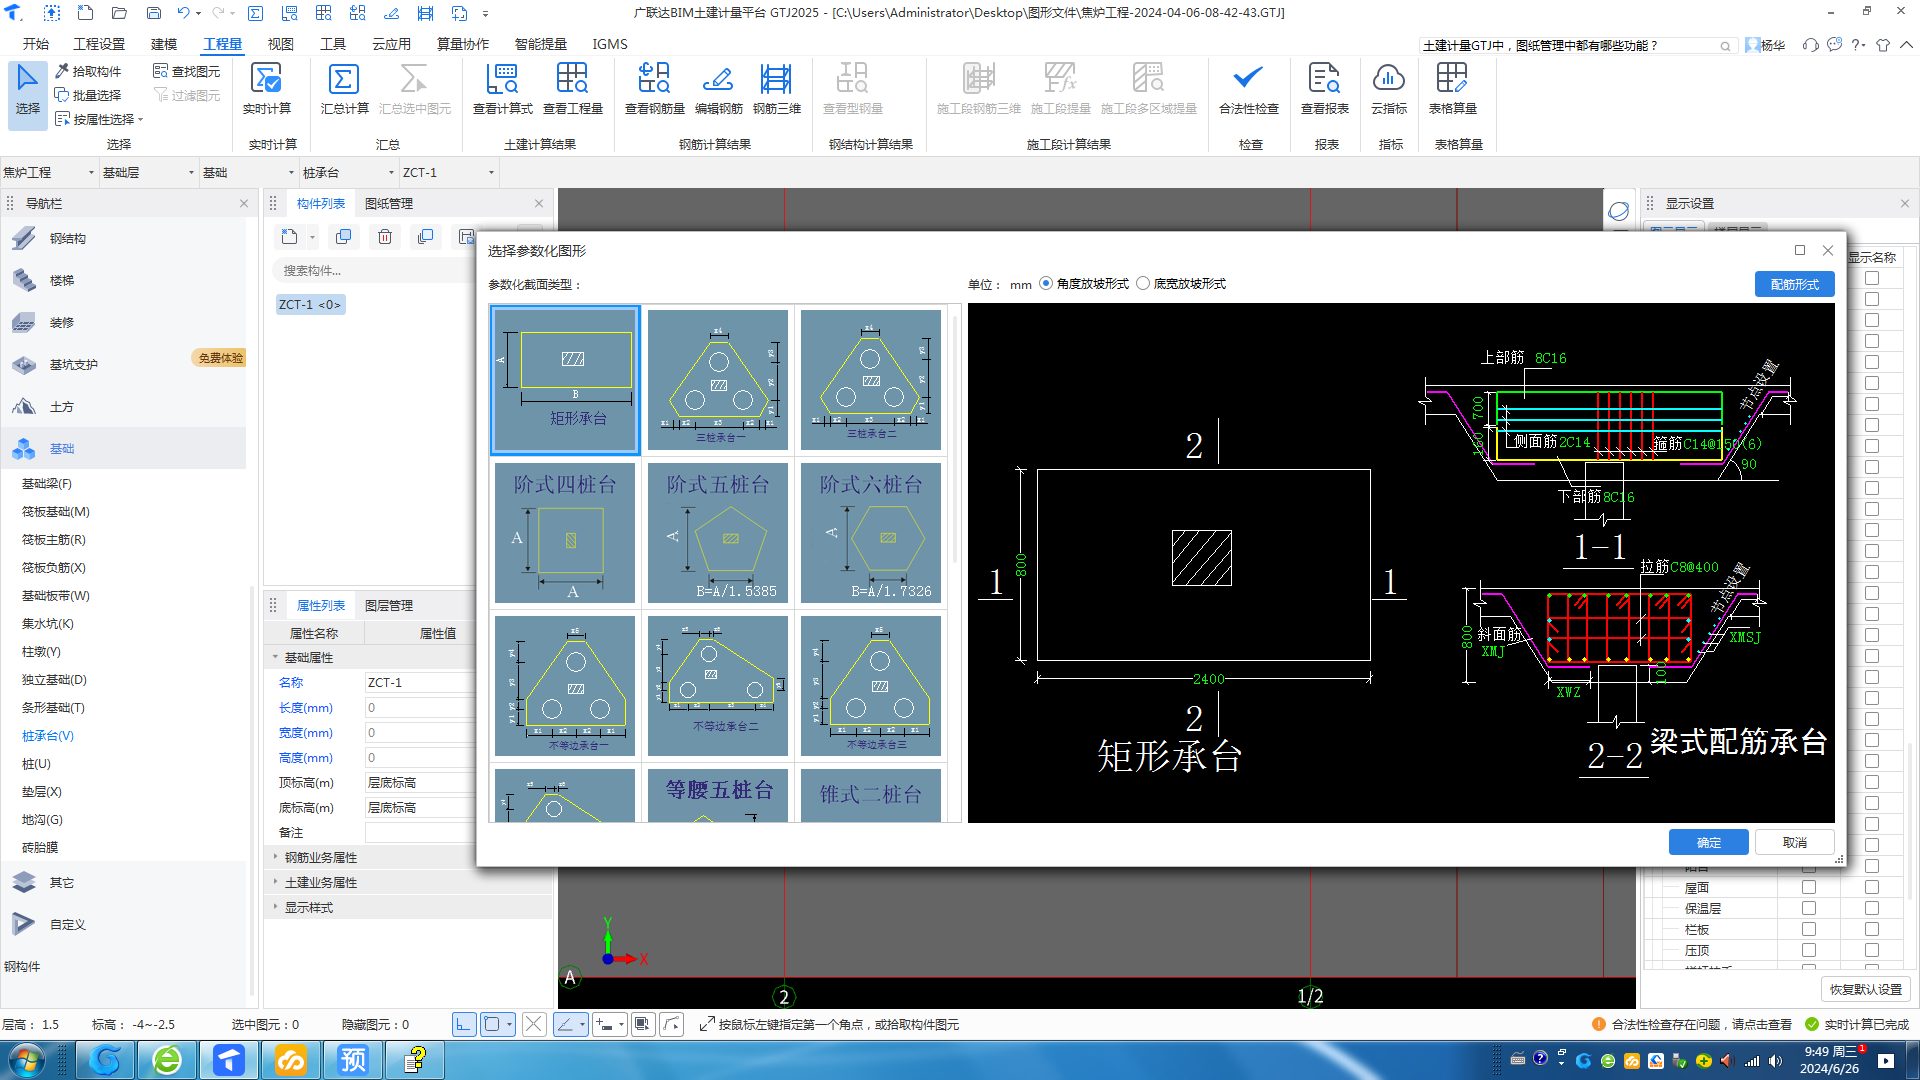This screenshot has width=1920, height=1080.
Task: Switch to 图层管理 tab
Action: 388,605
